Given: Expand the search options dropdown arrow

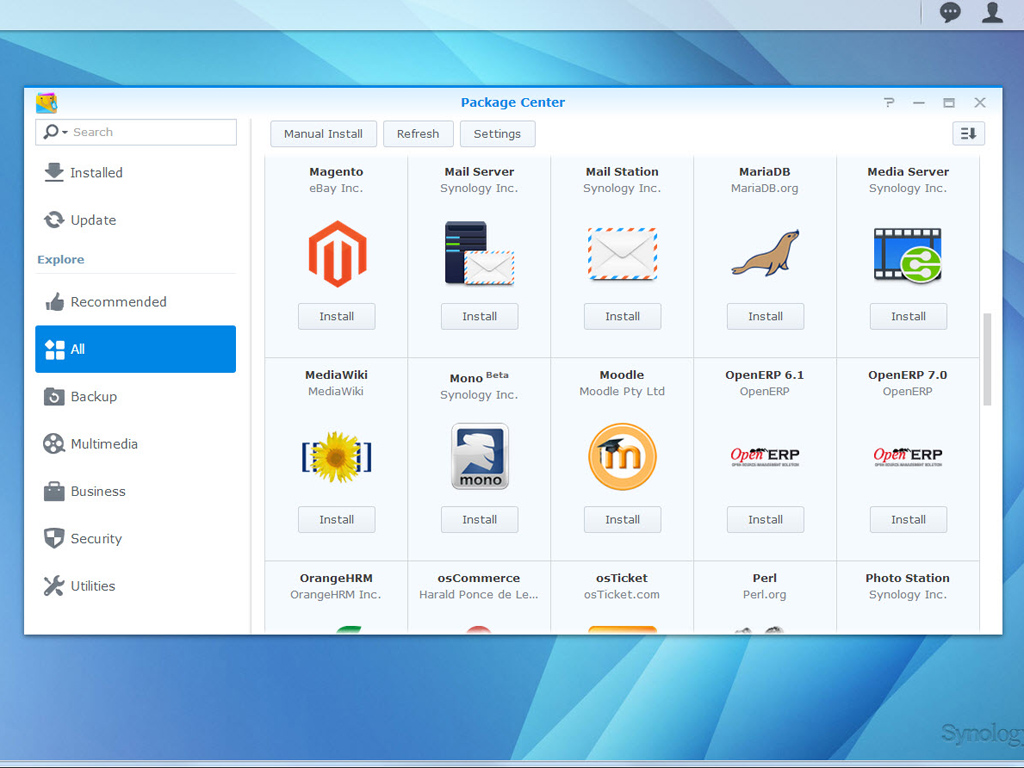Looking at the screenshot, I should pyautogui.click(x=65, y=133).
